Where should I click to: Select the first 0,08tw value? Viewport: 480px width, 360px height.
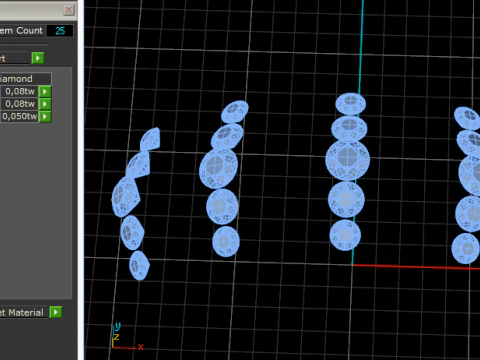coord(19,91)
